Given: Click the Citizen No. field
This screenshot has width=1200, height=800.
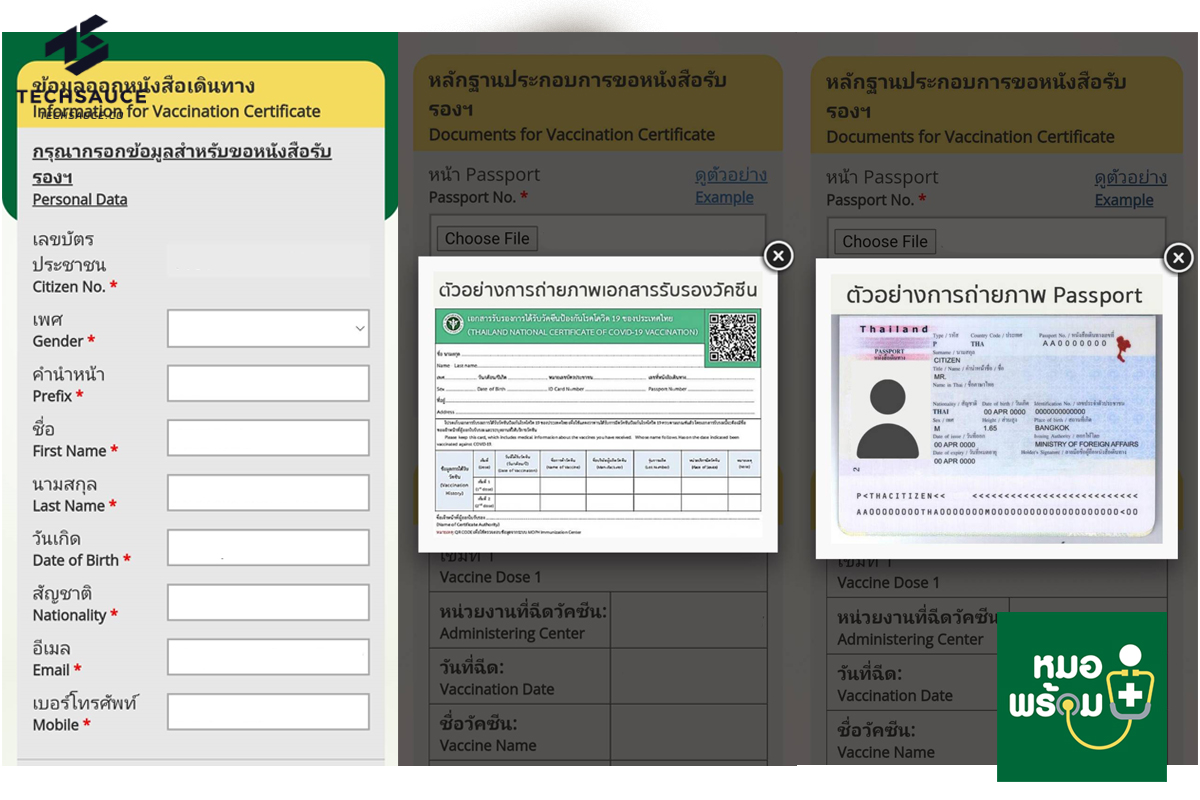Looking at the screenshot, I should point(268,262).
